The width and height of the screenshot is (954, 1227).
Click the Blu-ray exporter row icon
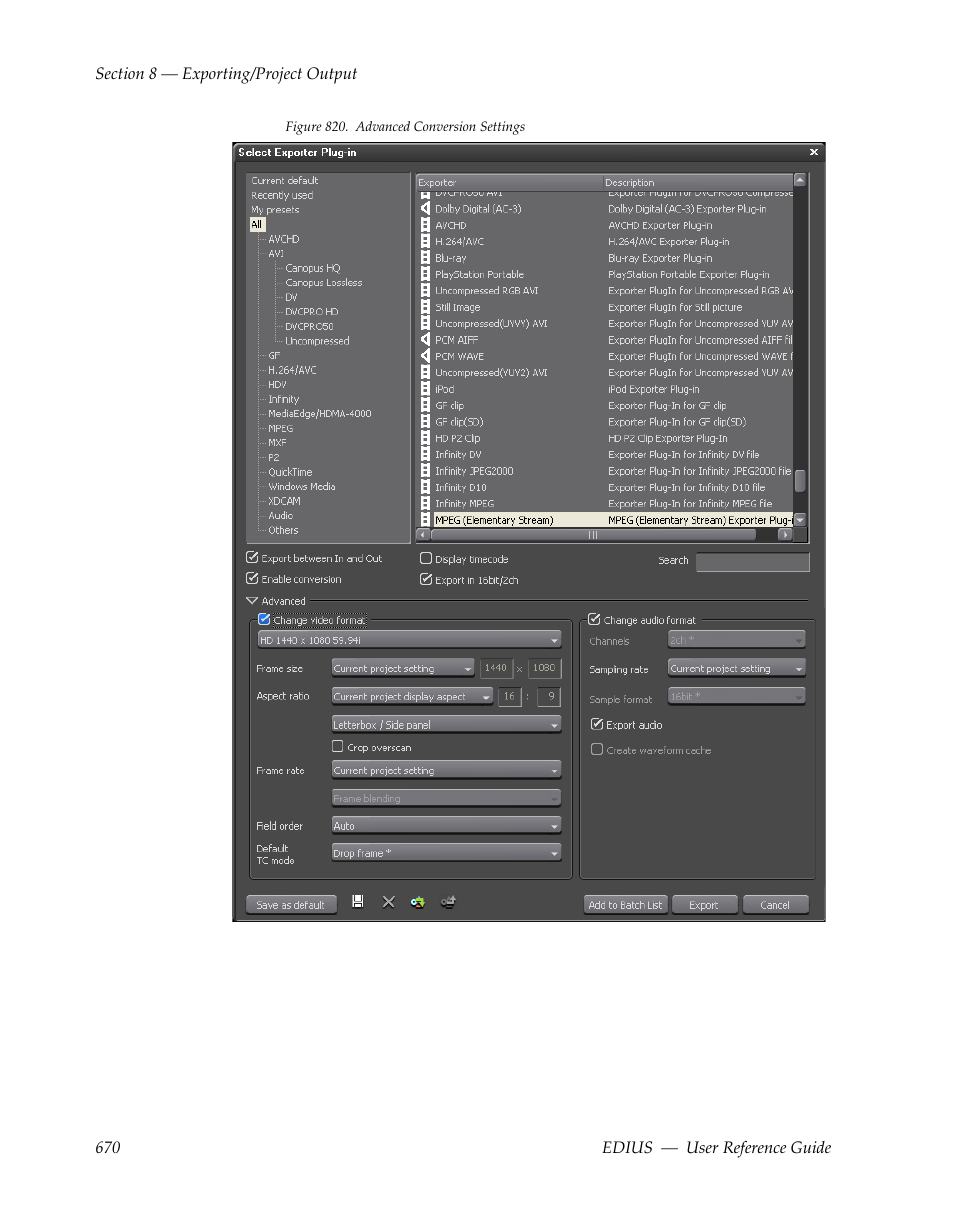coord(425,258)
